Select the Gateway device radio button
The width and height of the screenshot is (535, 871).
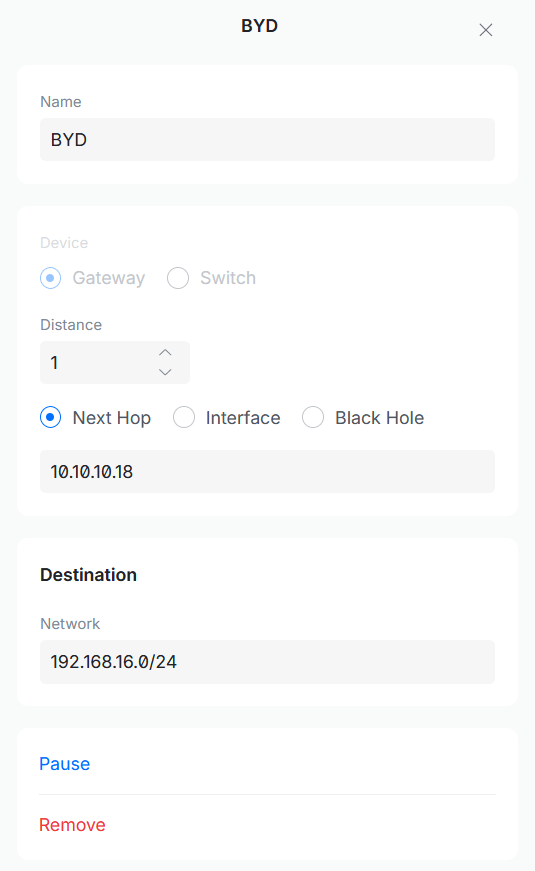pyautogui.click(x=51, y=278)
